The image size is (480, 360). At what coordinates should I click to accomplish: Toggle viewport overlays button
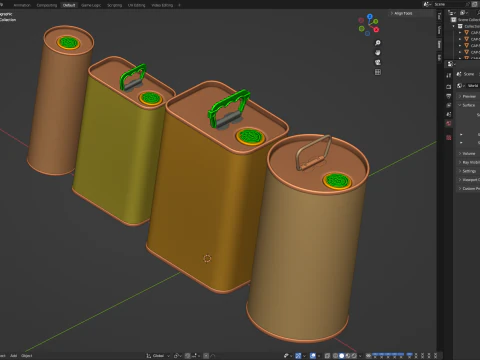coord(313,356)
